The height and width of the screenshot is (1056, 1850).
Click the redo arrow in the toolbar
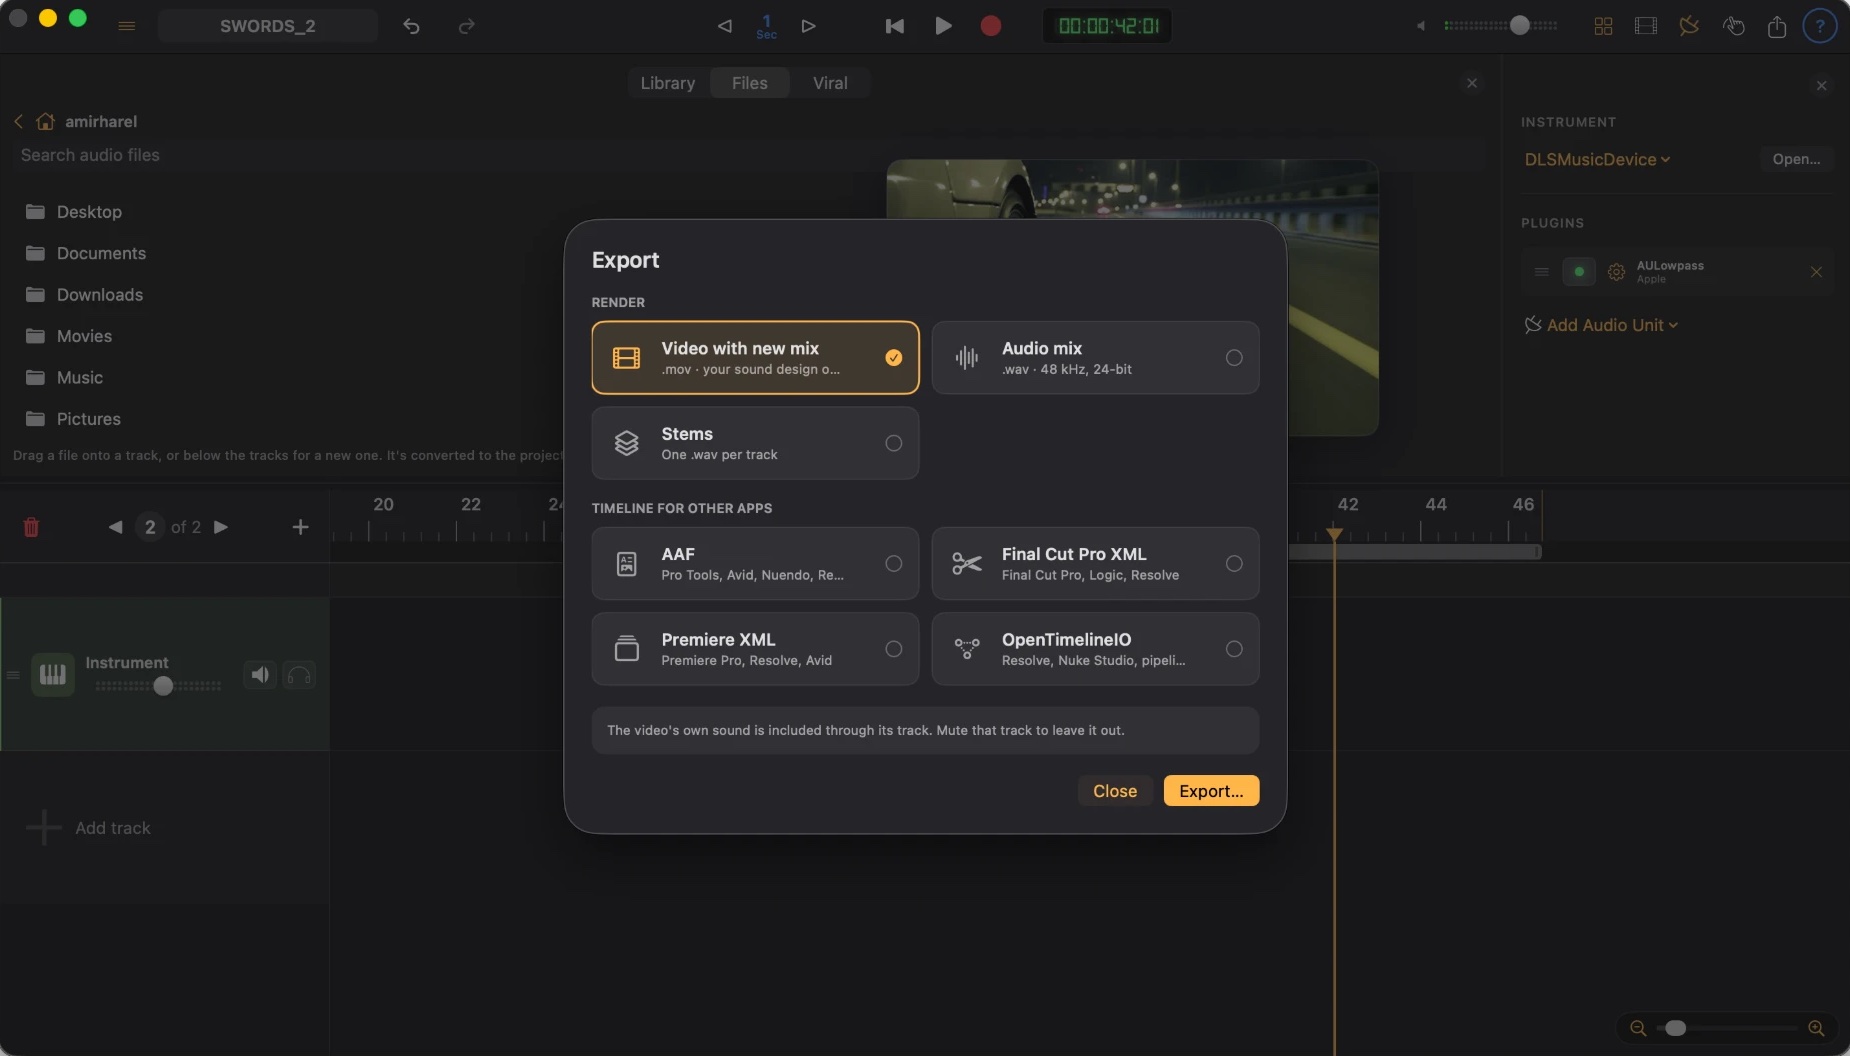click(466, 26)
